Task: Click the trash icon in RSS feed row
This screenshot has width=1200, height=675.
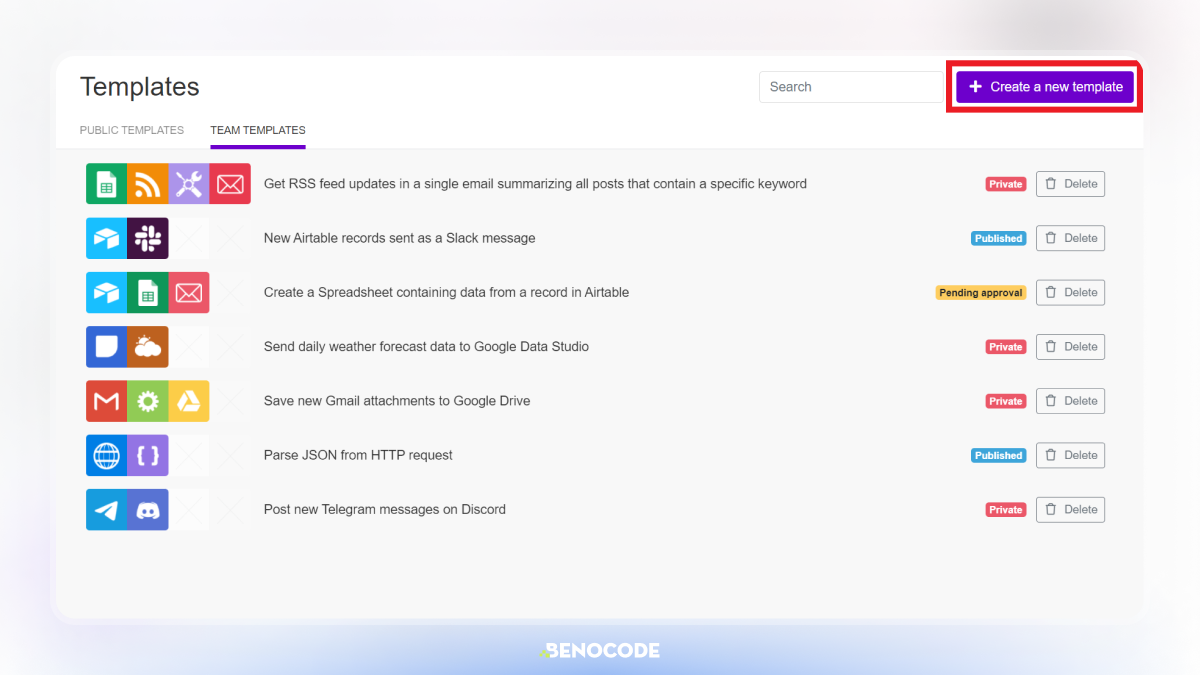Action: click(1051, 184)
